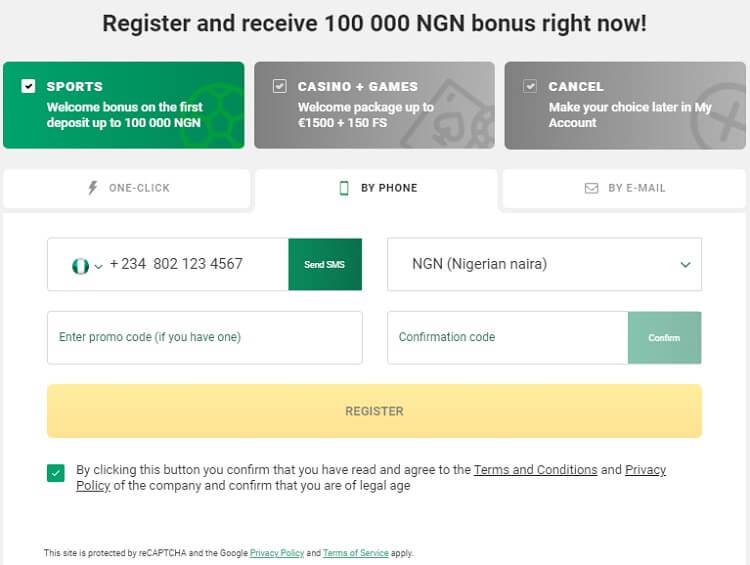Tick the Casino + Games bonus checkbox
Viewport: 750px width, 565px height.
coord(279,86)
